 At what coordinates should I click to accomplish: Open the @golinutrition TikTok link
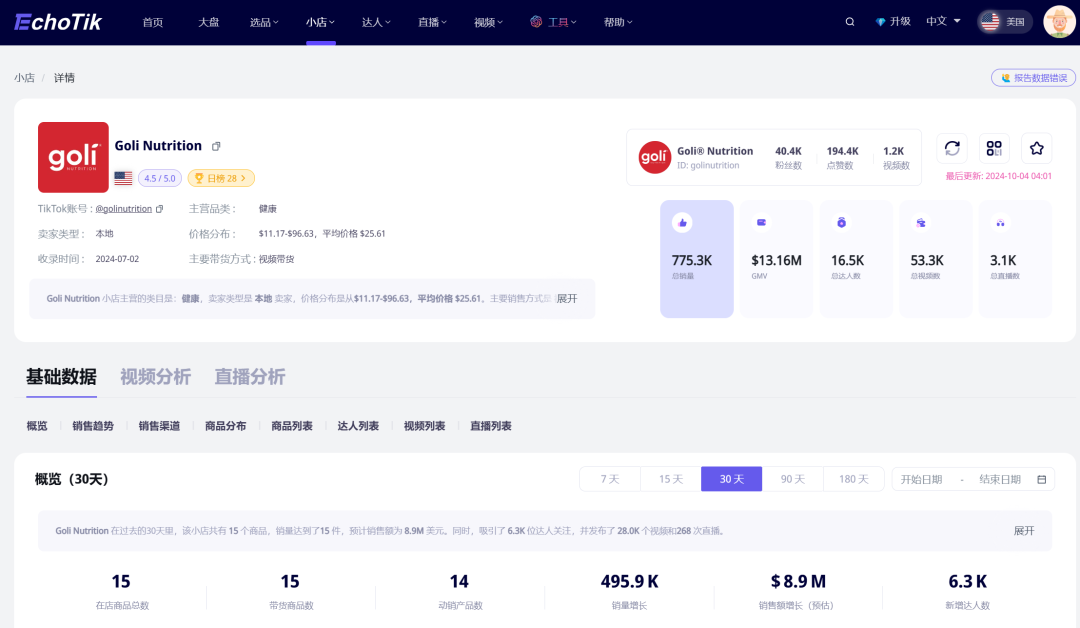tap(124, 209)
